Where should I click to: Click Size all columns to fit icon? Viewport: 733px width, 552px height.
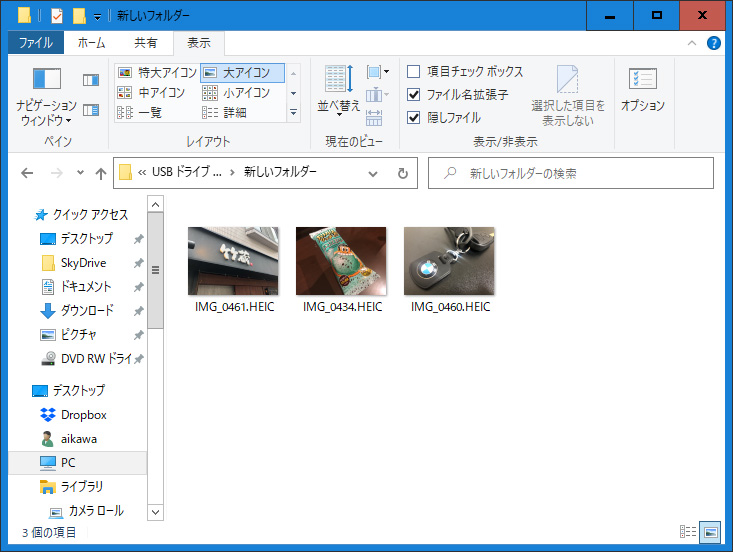pos(374,118)
